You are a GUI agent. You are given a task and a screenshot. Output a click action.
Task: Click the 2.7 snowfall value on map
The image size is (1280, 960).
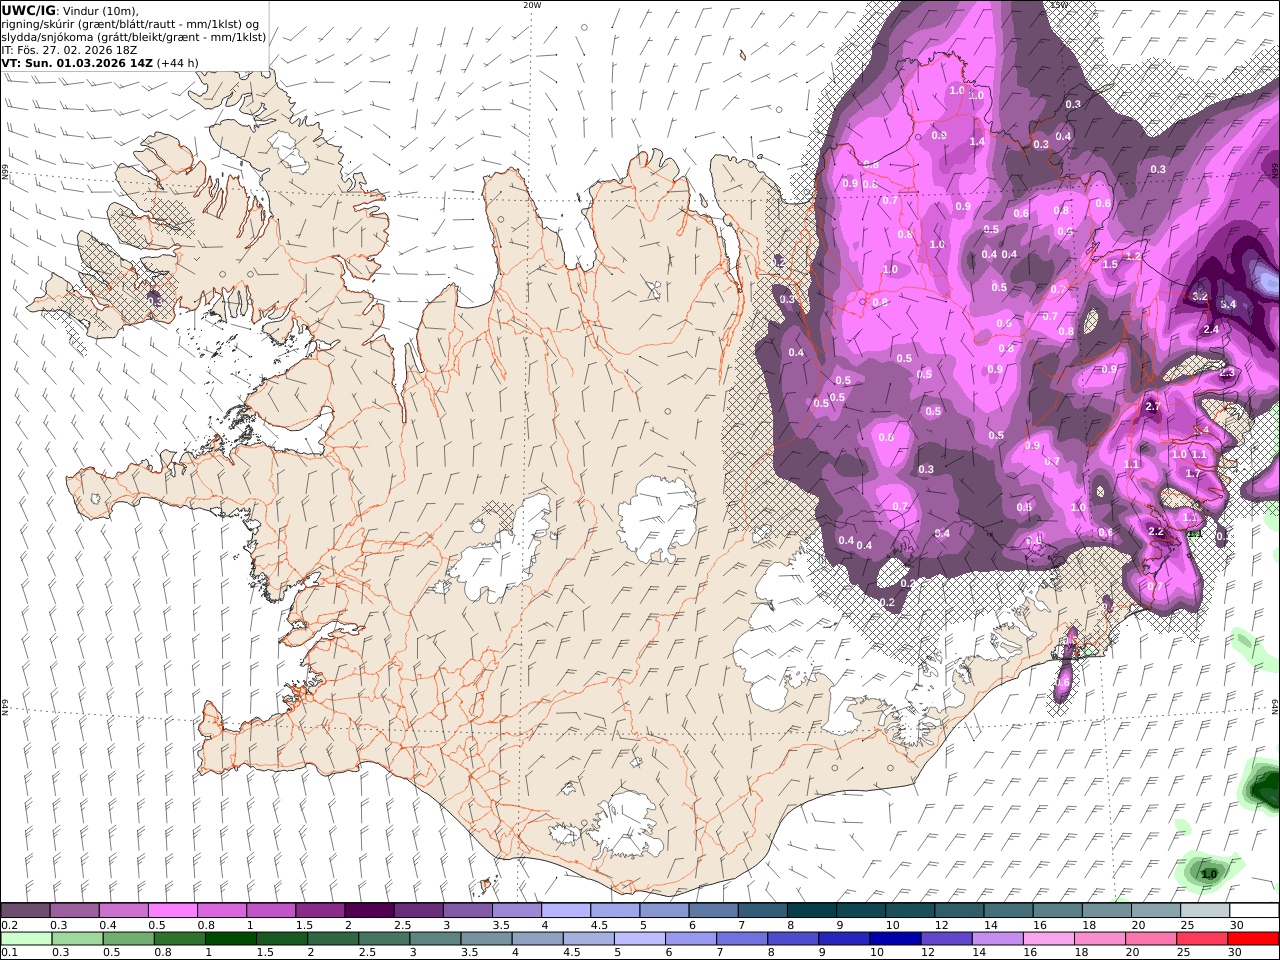[x=1152, y=406]
